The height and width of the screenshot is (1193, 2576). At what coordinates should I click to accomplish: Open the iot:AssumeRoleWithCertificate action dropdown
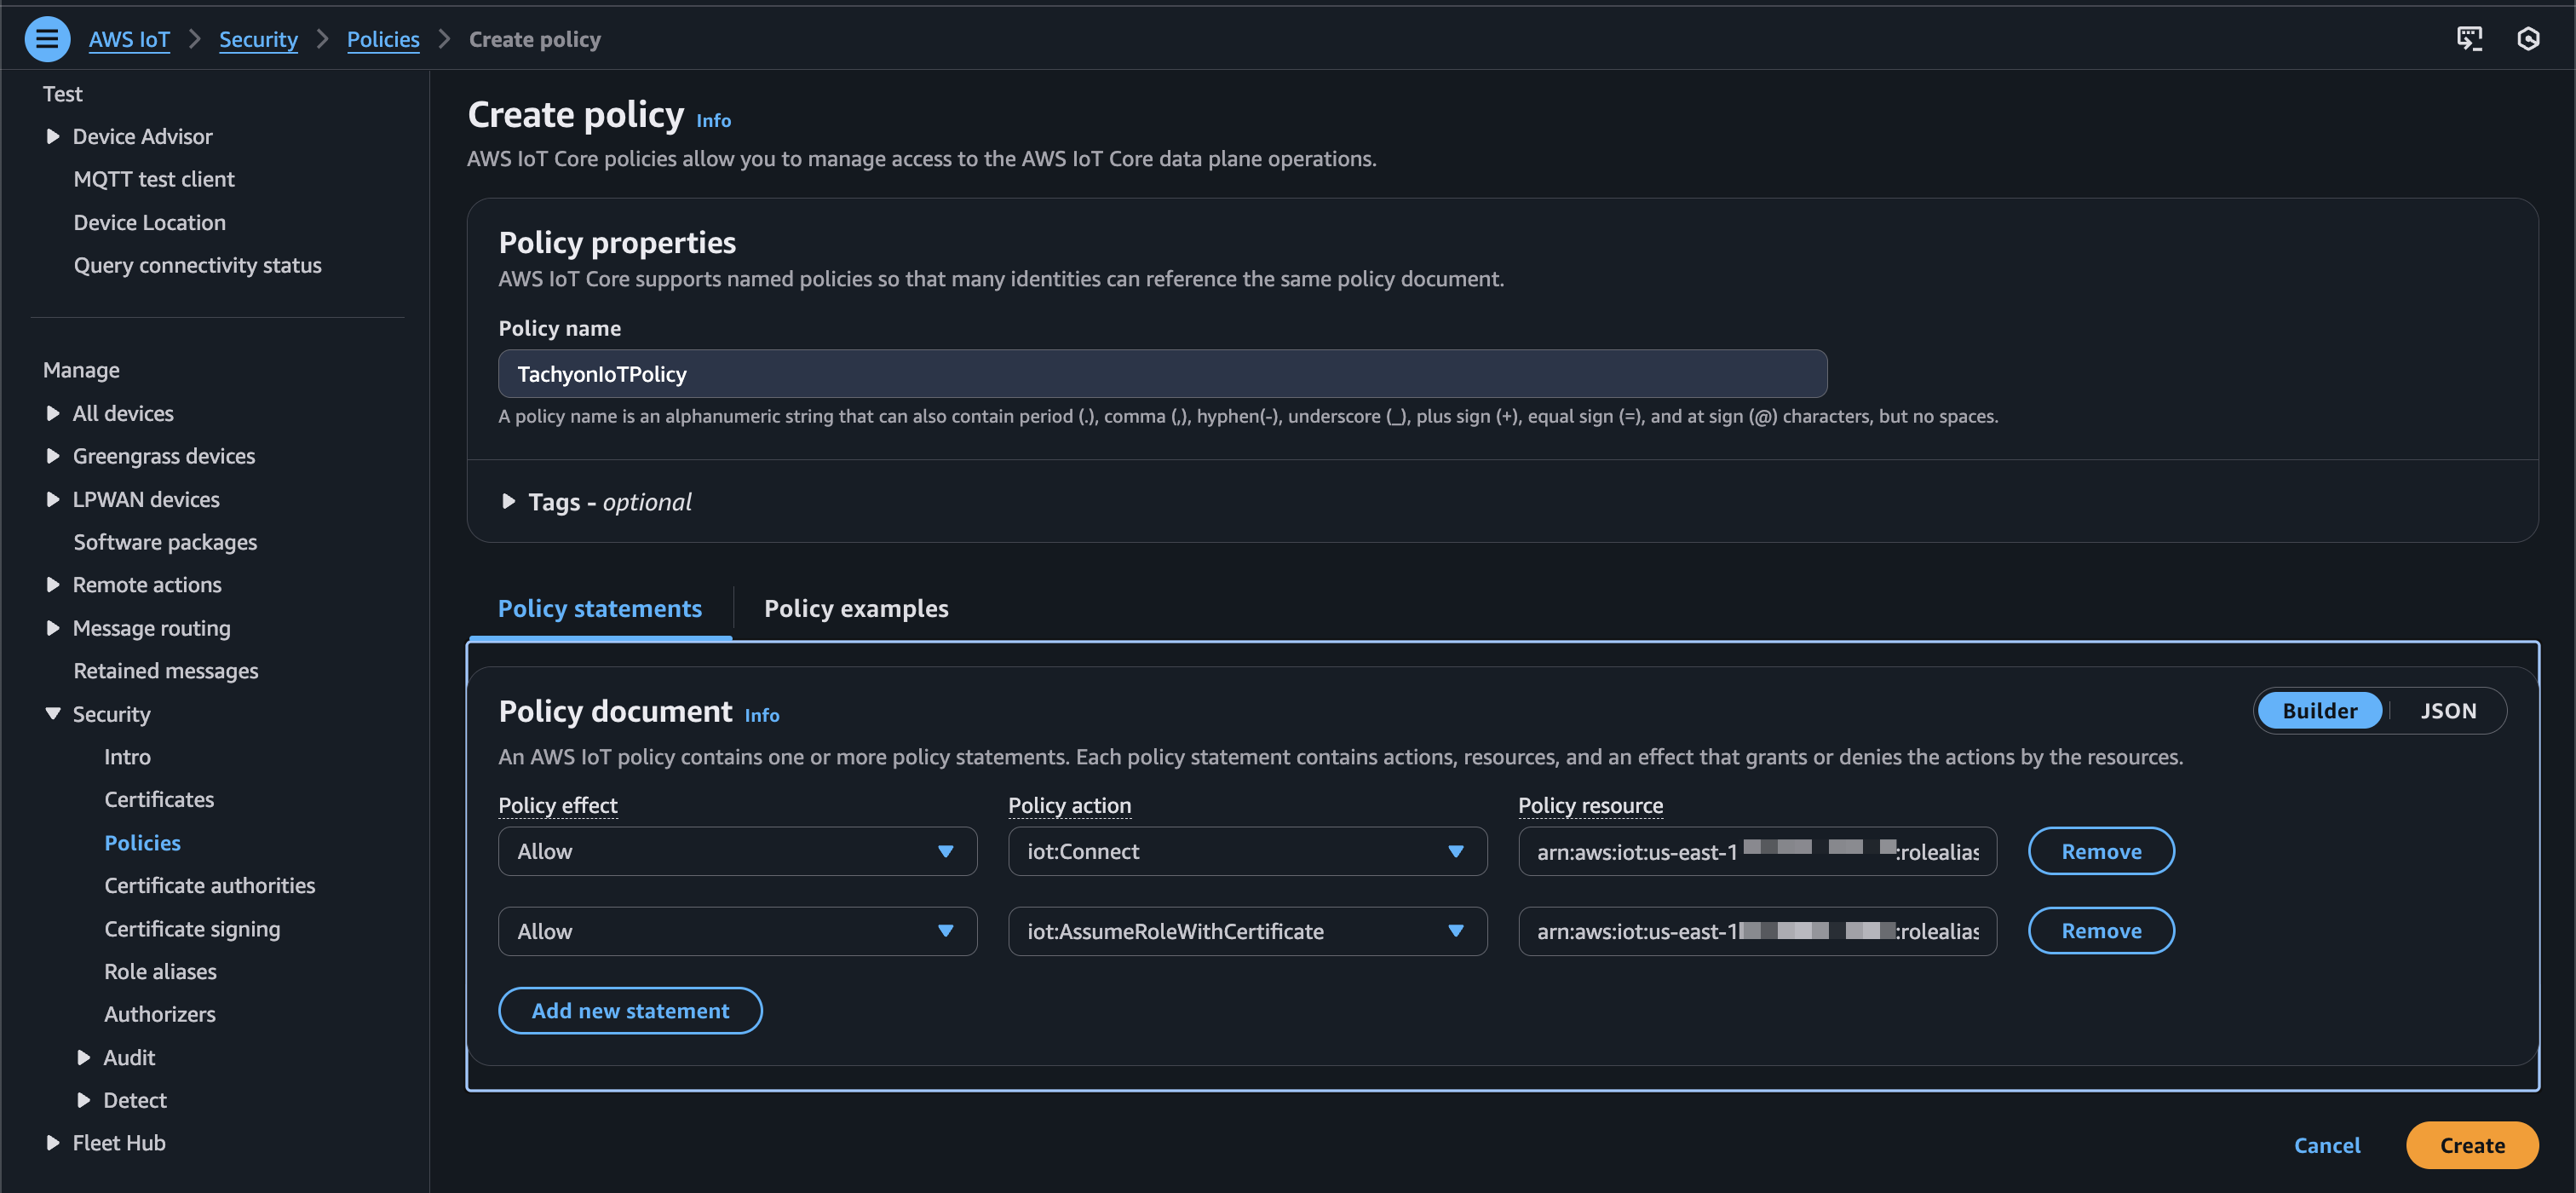coord(1246,931)
